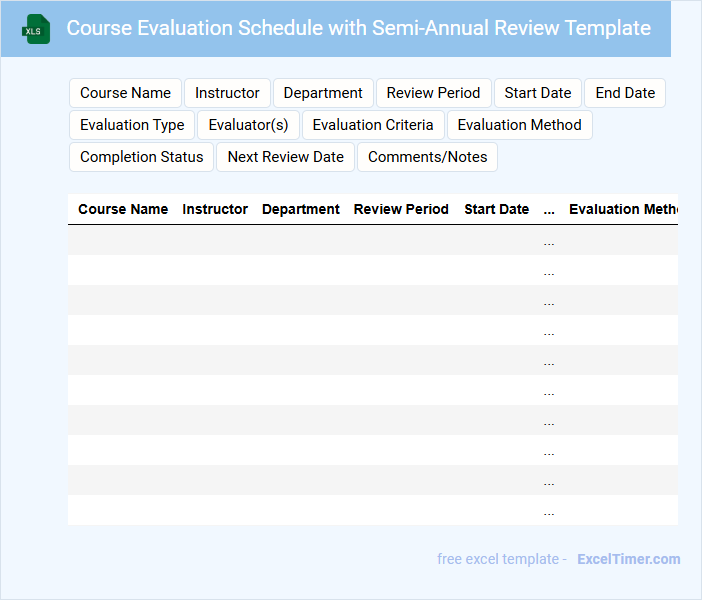This screenshot has height=600, width=702.
Task: Click the Department tag button
Action: pos(323,93)
